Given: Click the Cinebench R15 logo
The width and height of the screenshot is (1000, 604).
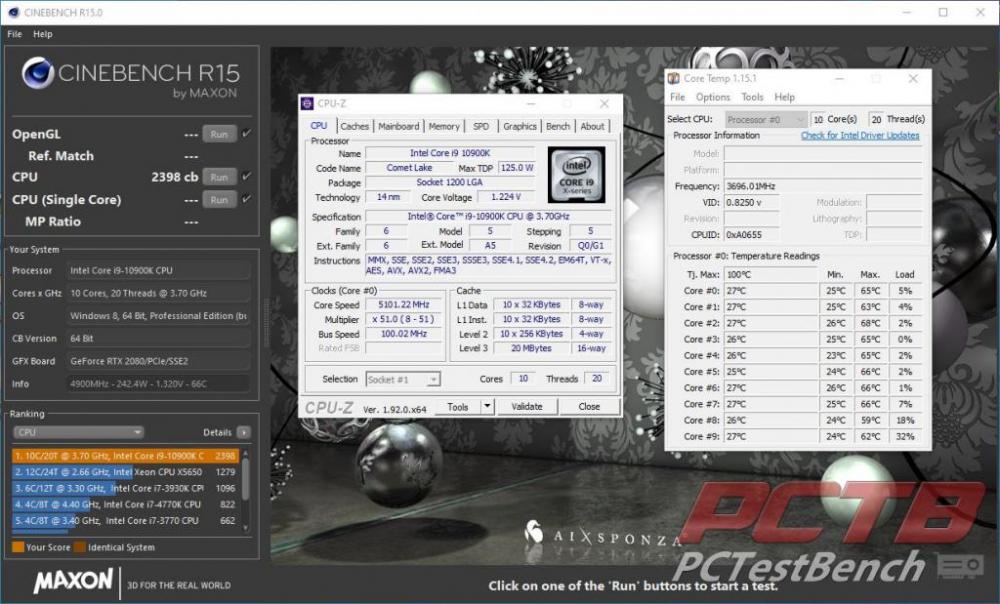Looking at the screenshot, I should click(131, 77).
